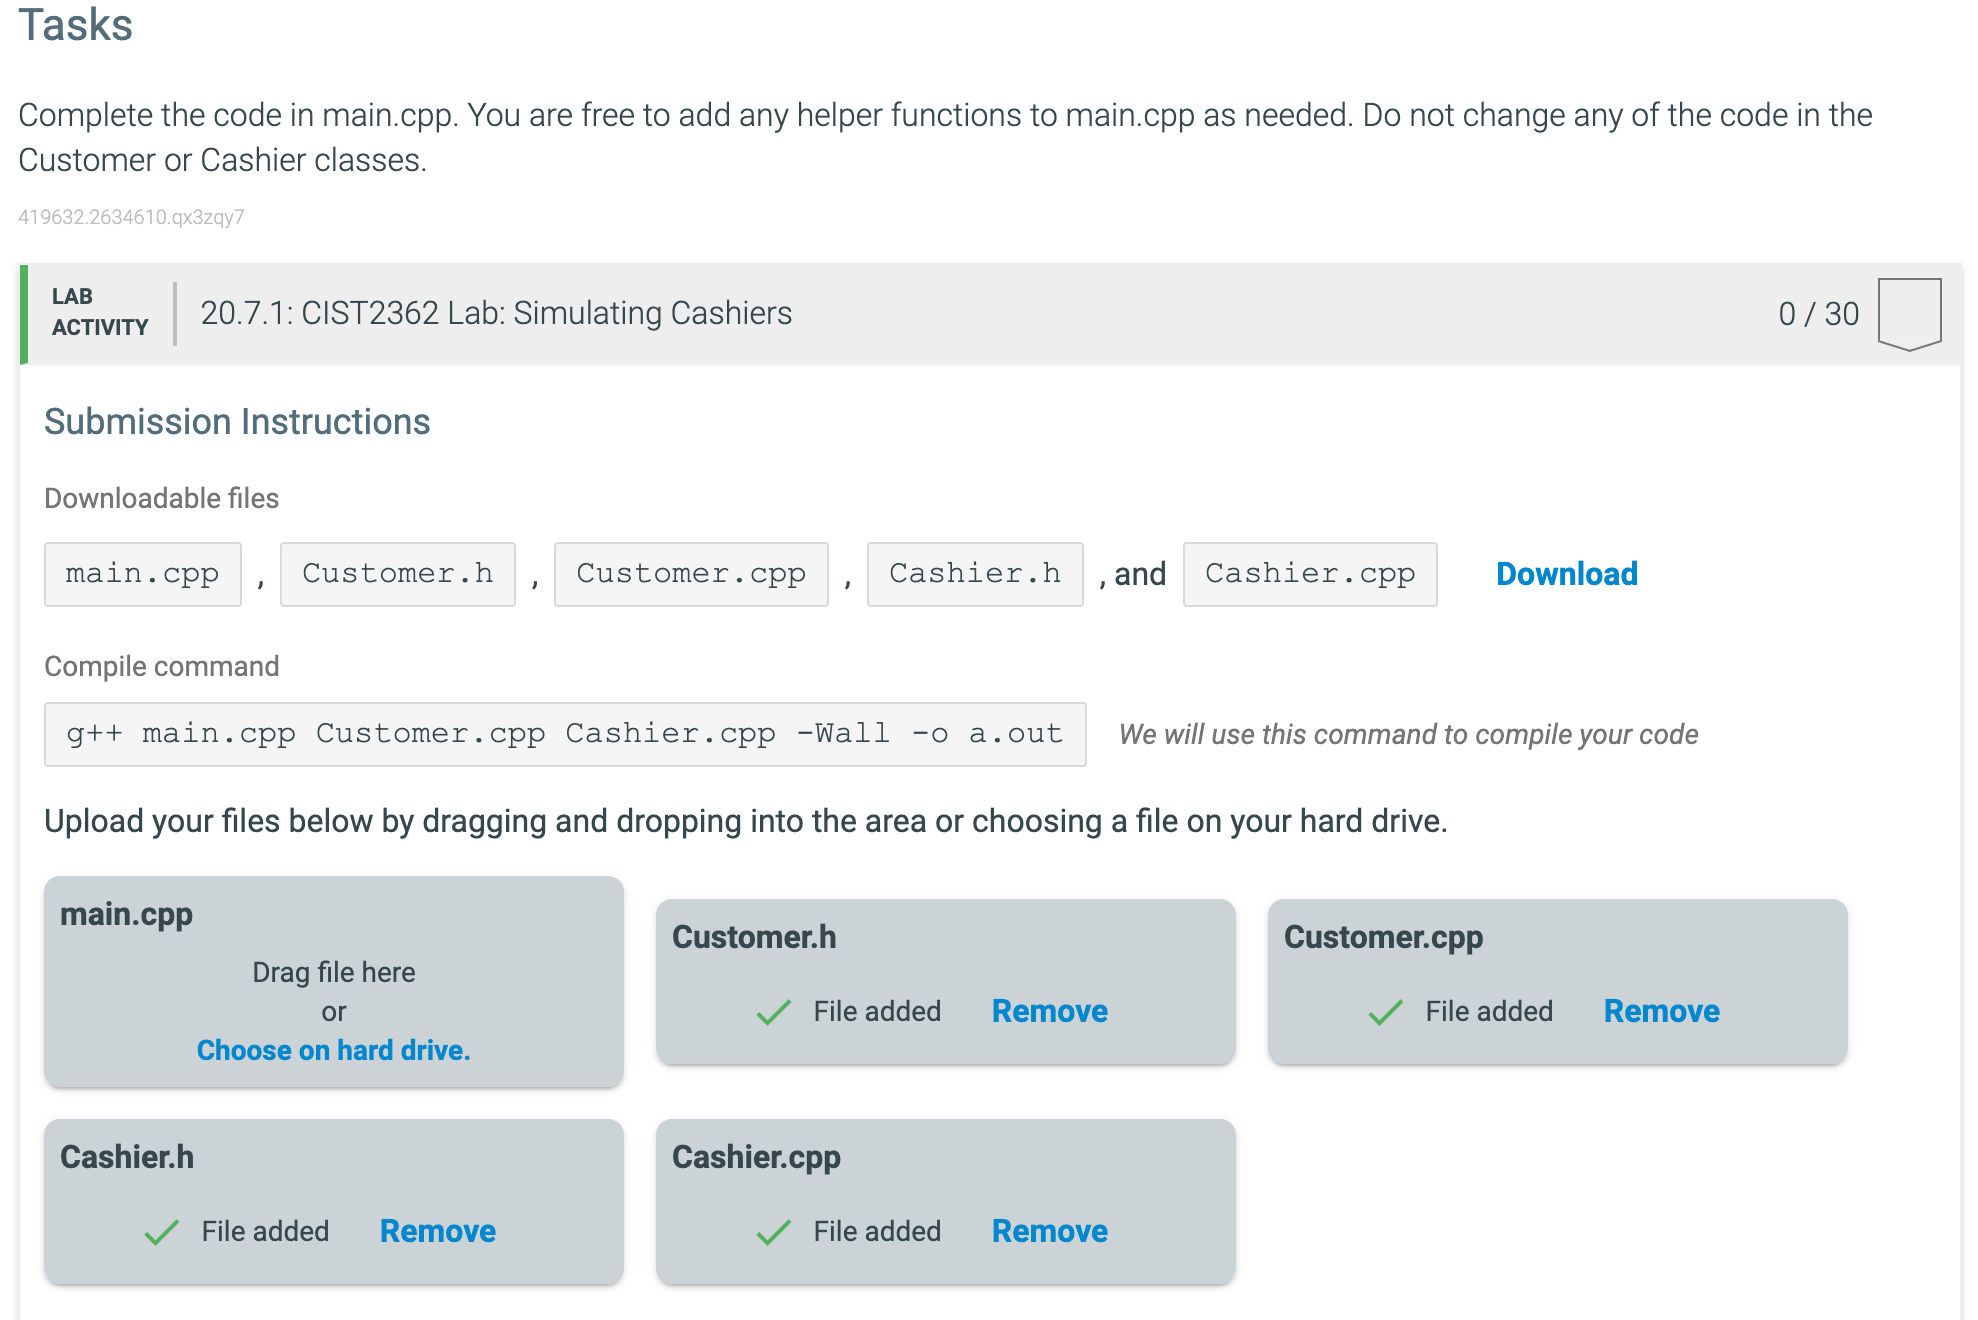Remove the uploaded Cashier.h file
The height and width of the screenshot is (1320, 1978).
(x=437, y=1231)
